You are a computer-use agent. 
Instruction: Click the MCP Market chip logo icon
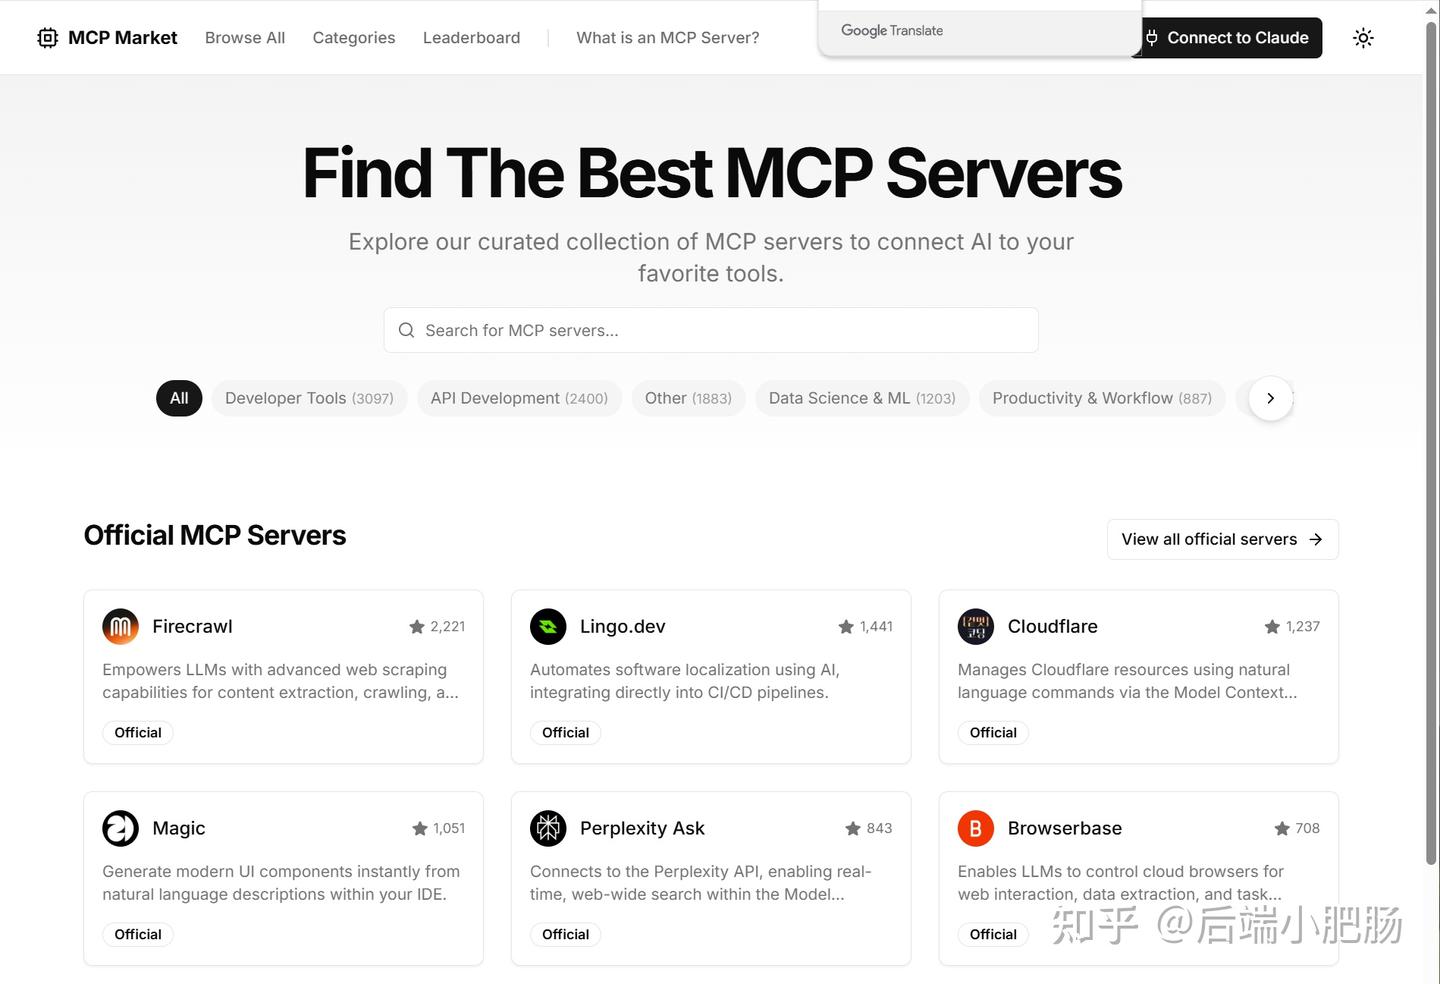click(47, 38)
